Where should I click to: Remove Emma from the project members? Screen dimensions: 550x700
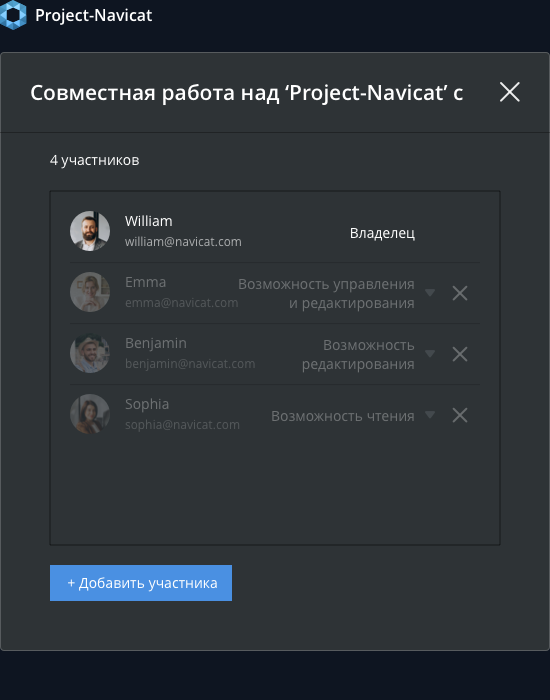point(460,293)
